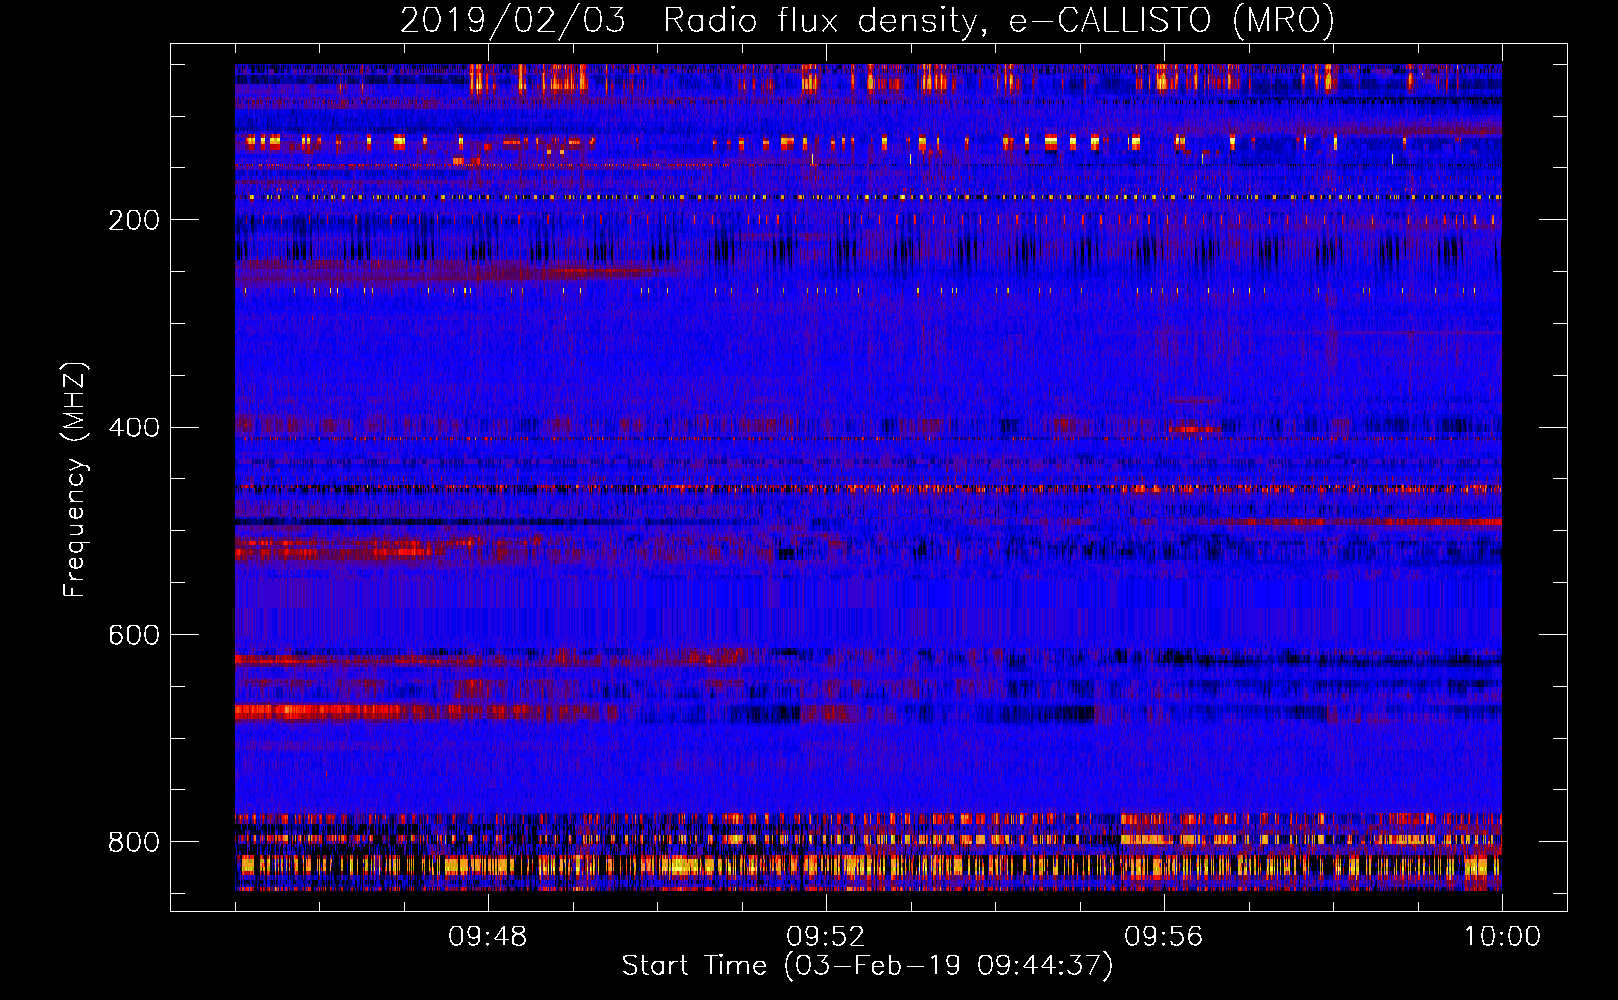This screenshot has width=1618, height=1000.
Task: Click the 09:48 time tick label
Action: [488, 937]
